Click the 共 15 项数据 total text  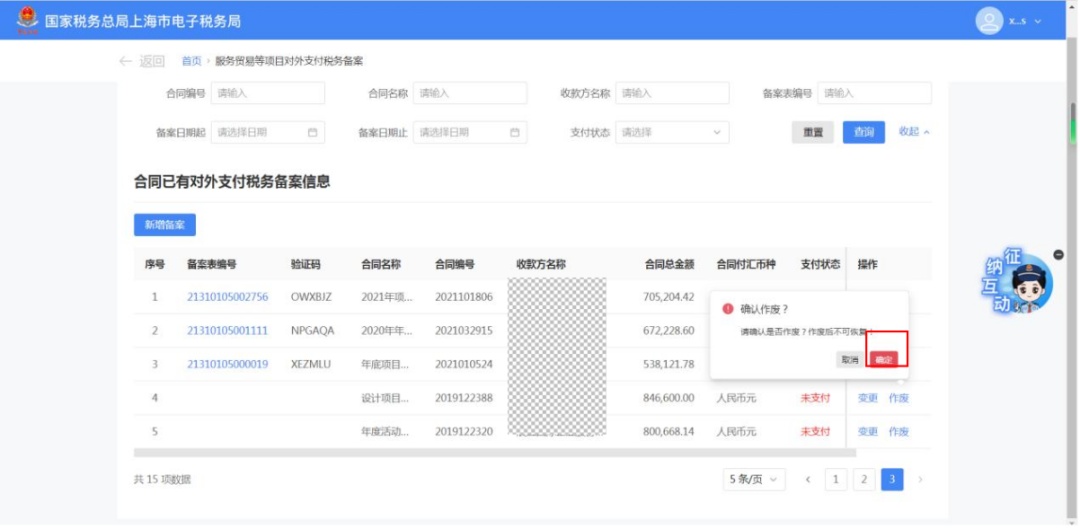(x=162, y=479)
